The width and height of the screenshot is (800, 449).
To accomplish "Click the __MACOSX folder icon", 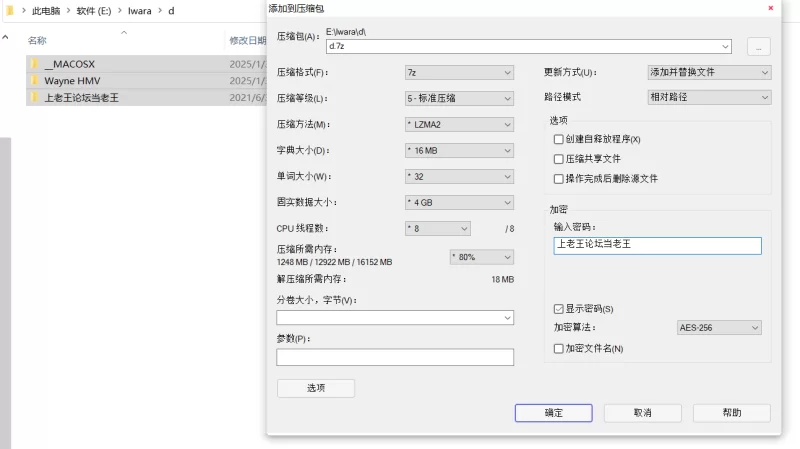I will [35, 64].
